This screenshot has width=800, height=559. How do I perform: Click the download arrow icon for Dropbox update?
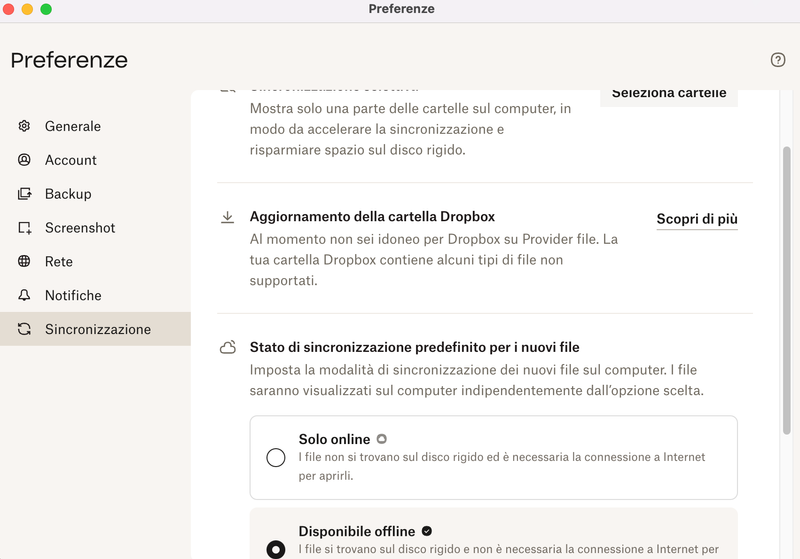228,217
